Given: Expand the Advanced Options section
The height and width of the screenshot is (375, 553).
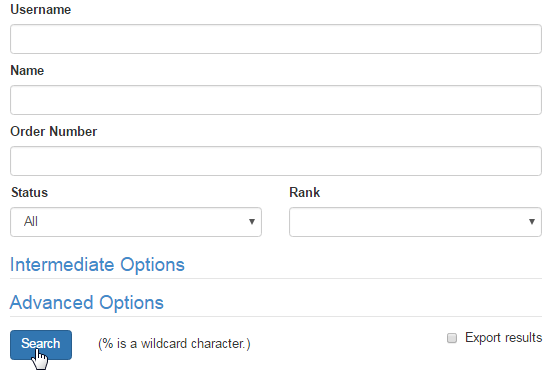Looking at the screenshot, I should click(87, 303).
